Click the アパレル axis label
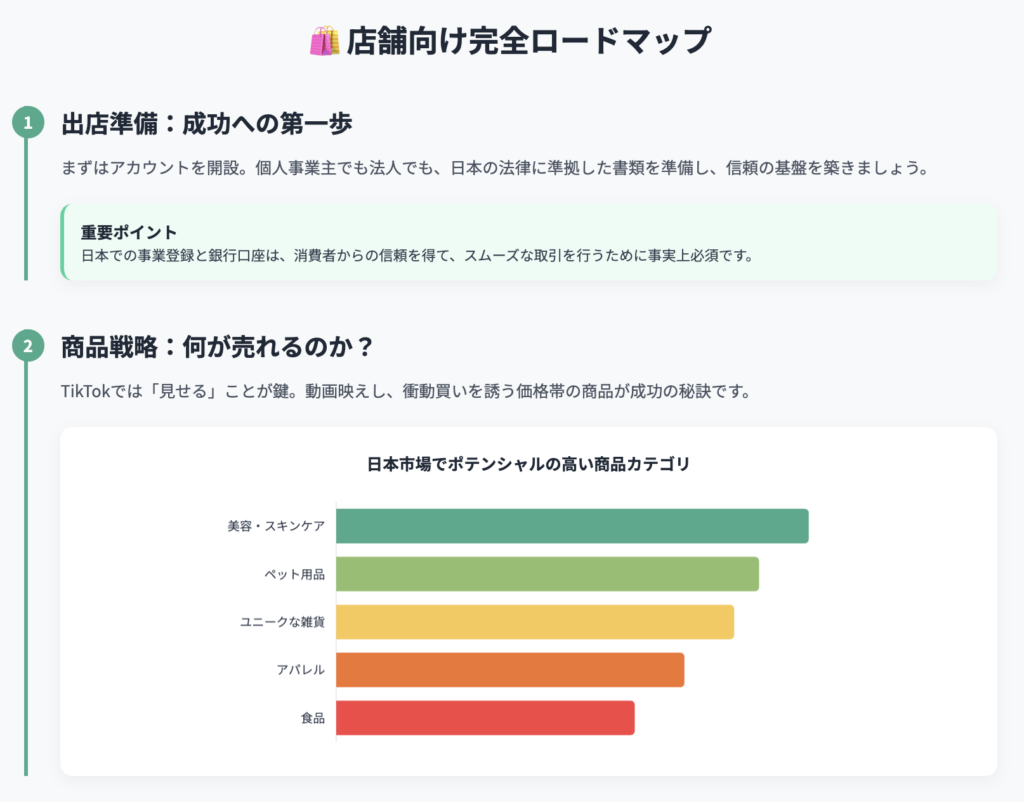This screenshot has width=1024, height=802. click(x=301, y=670)
